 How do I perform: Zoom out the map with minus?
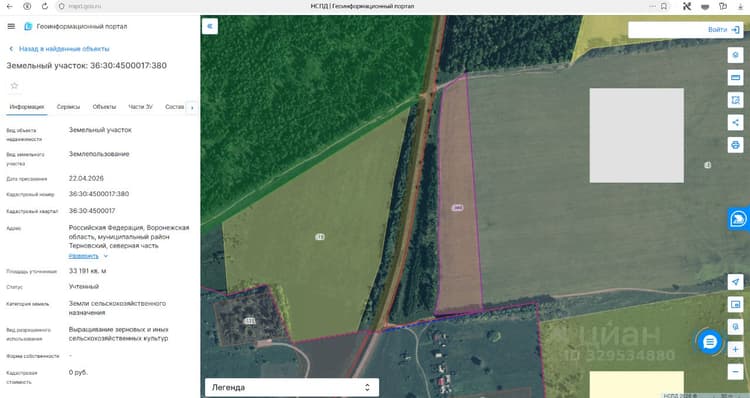(x=735, y=372)
